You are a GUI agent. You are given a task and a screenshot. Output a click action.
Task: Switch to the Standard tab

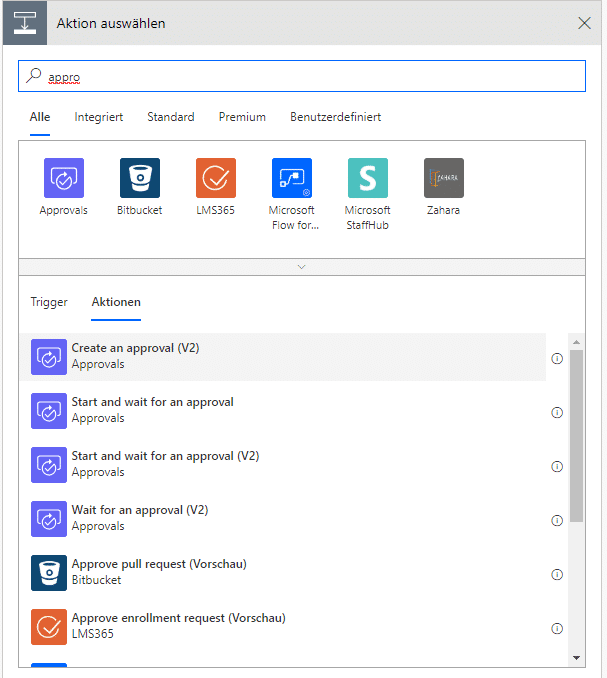[x=171, y=117]
